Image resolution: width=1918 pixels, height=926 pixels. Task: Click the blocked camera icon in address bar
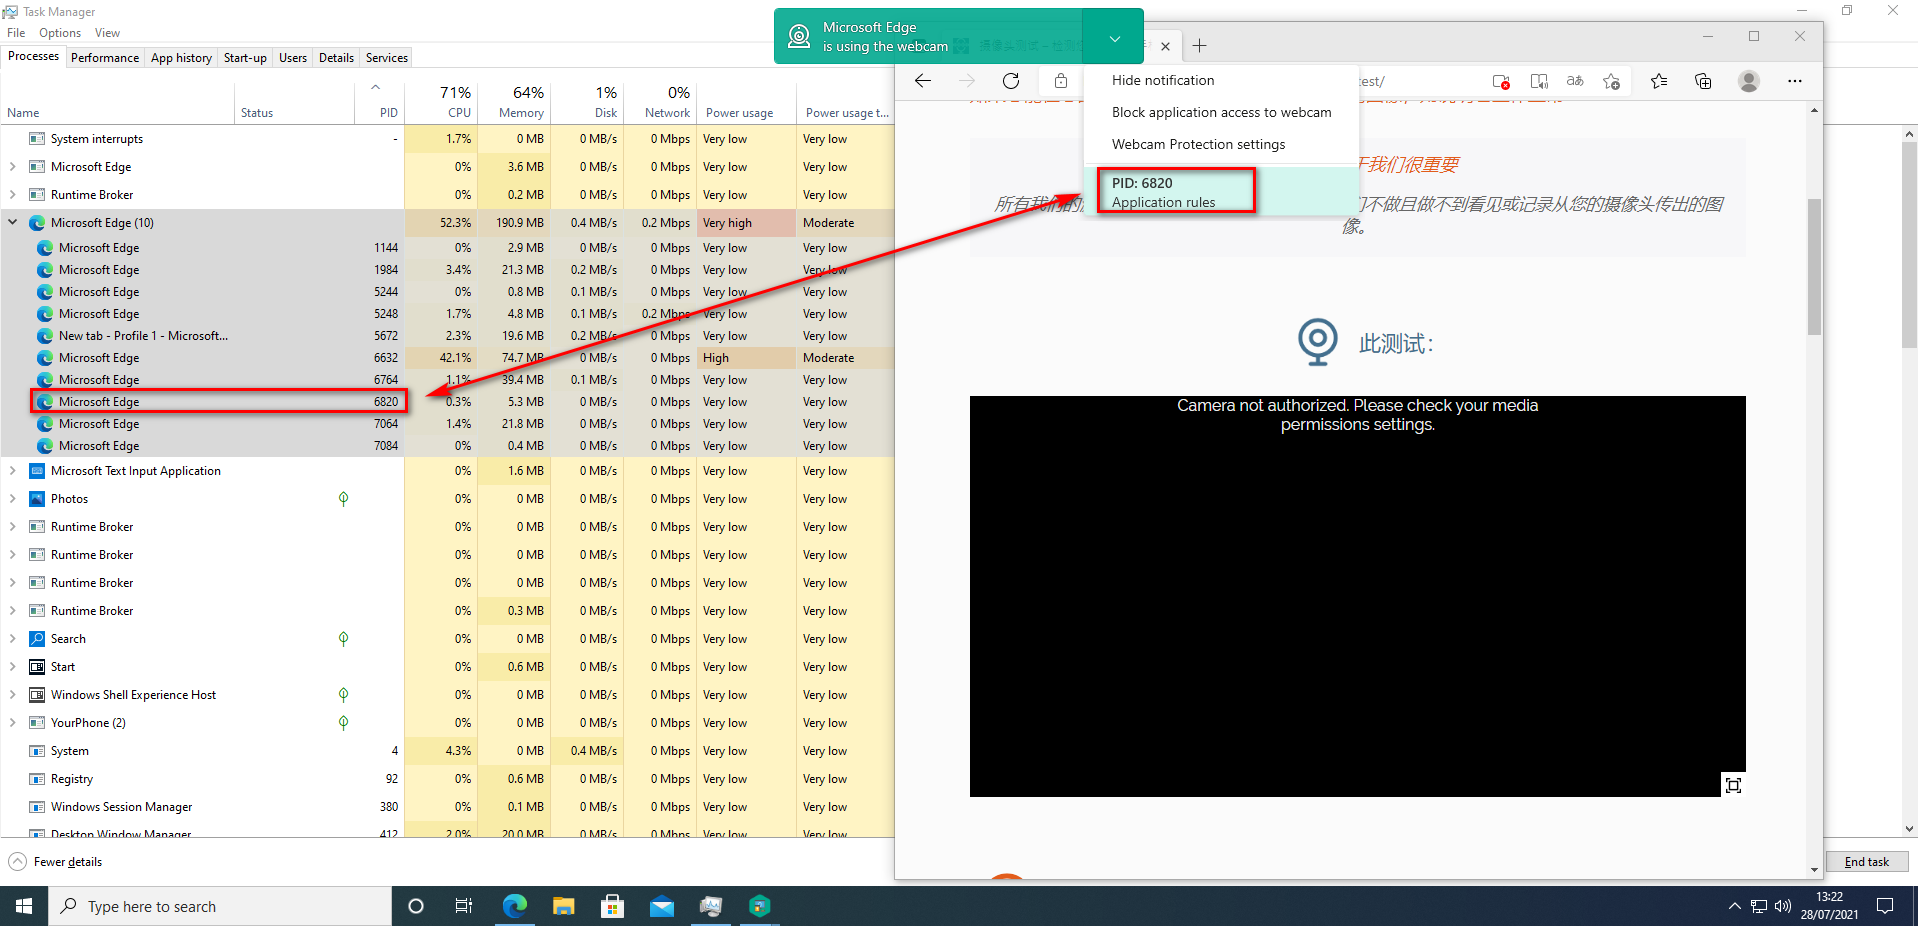(1500, 81)
